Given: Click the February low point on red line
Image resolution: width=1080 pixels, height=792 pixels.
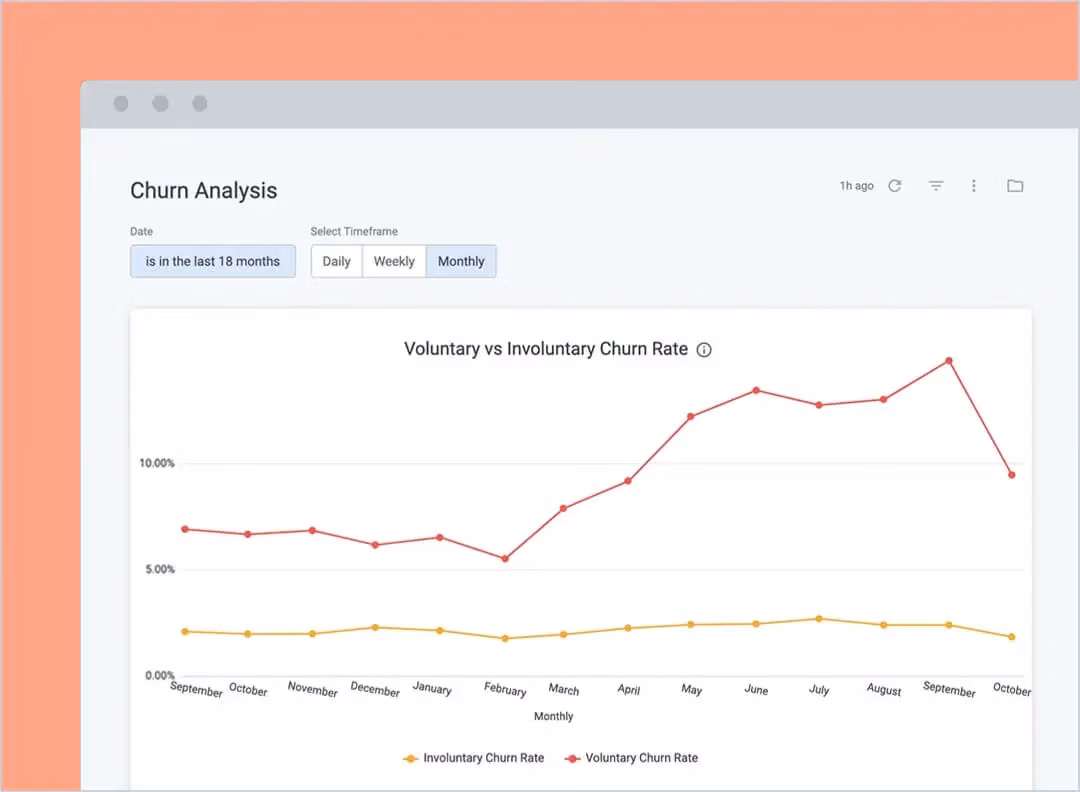Looking at the screenshot, I should click(505, 559).
